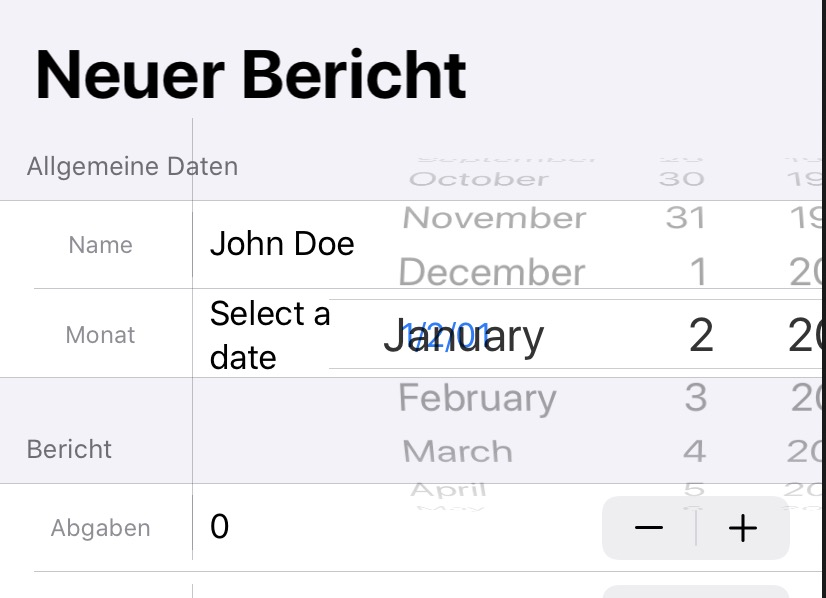Choose March in the month wheel

[x=458, y=450]
